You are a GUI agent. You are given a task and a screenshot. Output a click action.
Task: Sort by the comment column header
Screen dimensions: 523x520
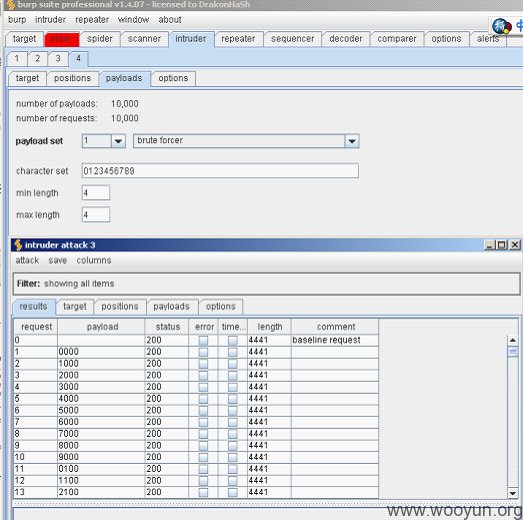[335, 327]
